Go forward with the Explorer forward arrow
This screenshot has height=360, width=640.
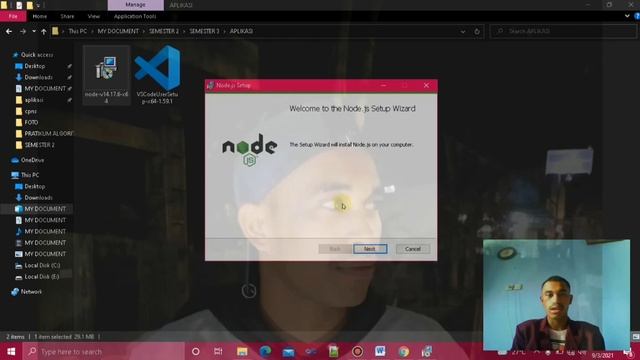coord(23,31)
